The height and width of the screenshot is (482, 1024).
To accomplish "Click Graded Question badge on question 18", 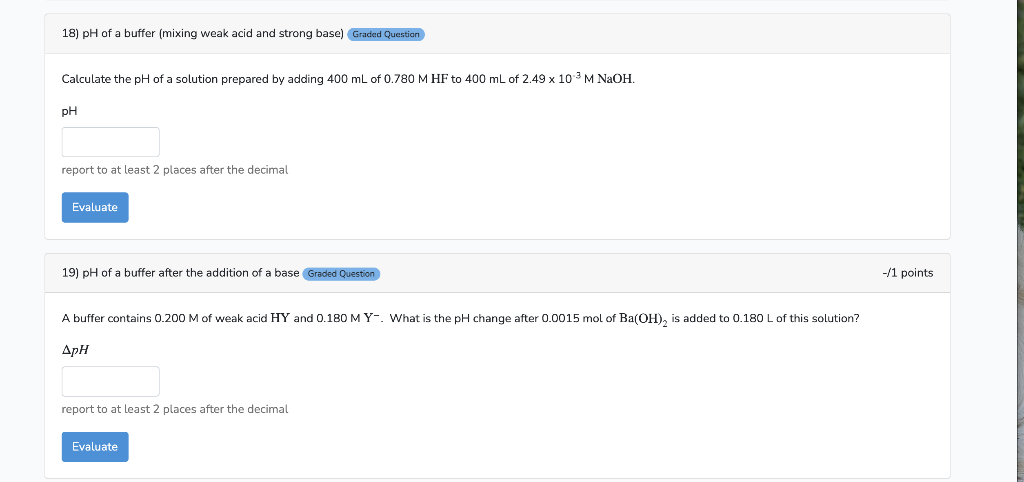I will [x=386, y=34].
